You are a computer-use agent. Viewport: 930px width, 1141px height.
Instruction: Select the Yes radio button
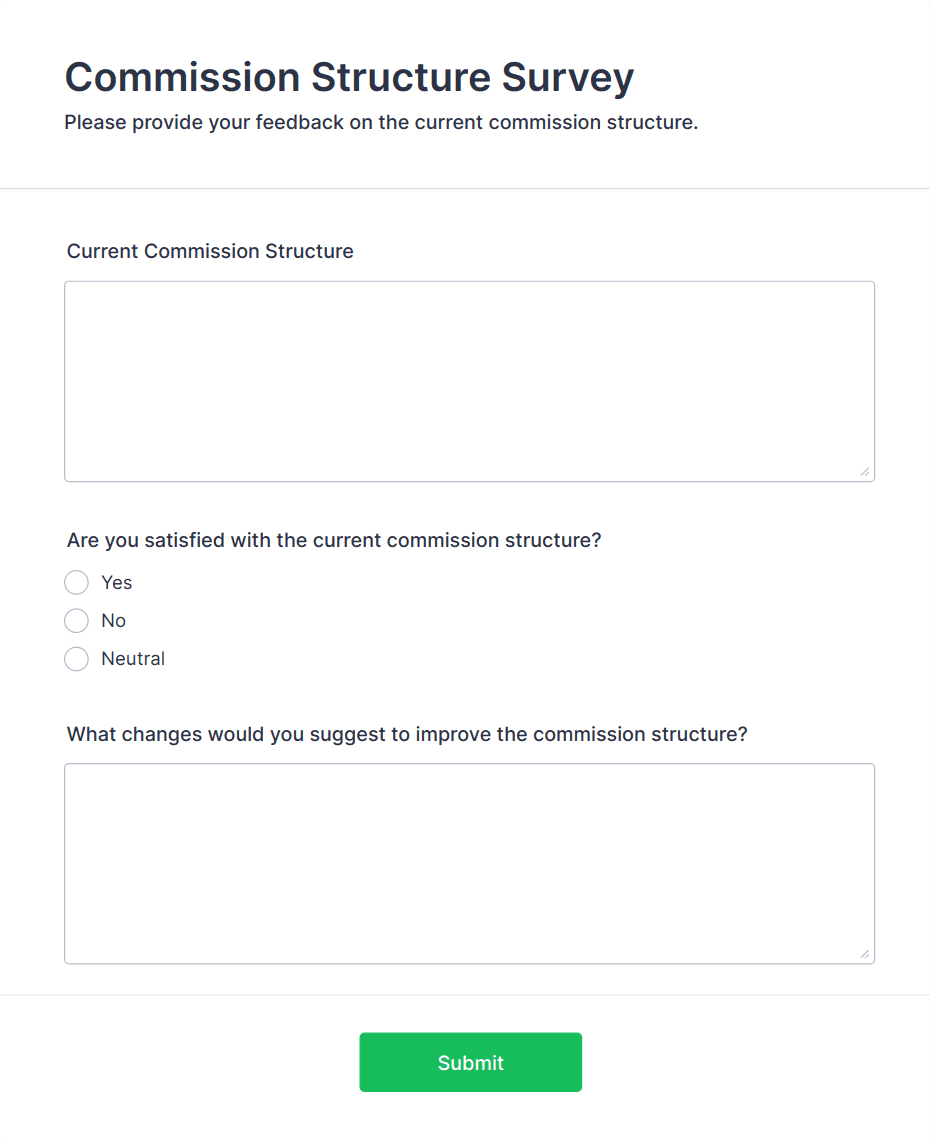tap(76, 582)
